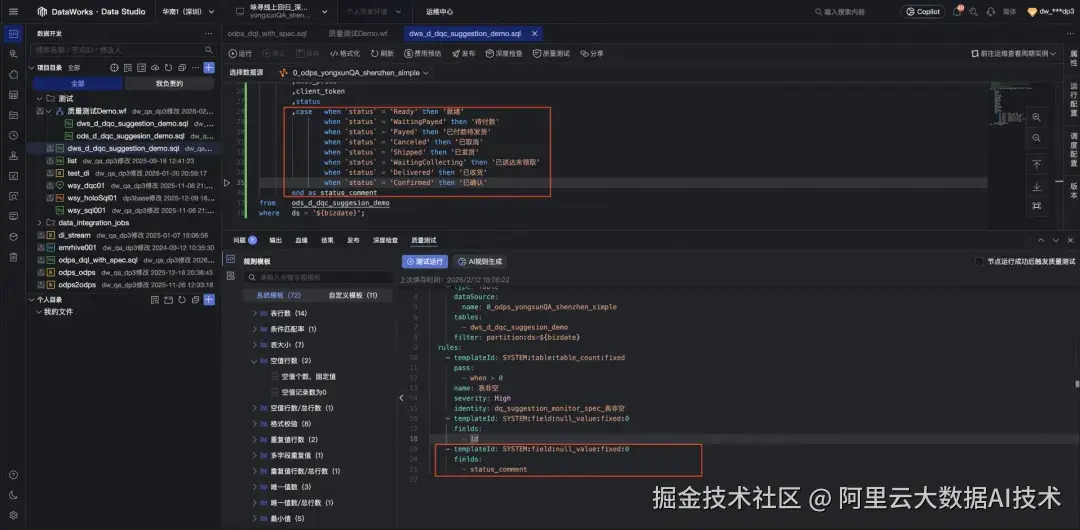Click the 格式化 format code button

pyautogui.click(x=345, y=53)
